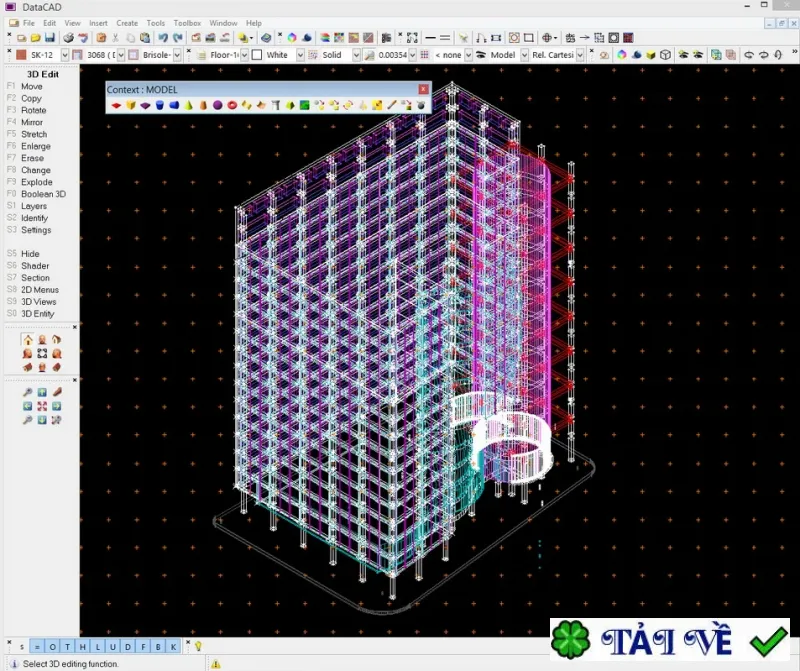The image size is (800, 671).
Task: Open the Create menu
Action: click(127, 23)
